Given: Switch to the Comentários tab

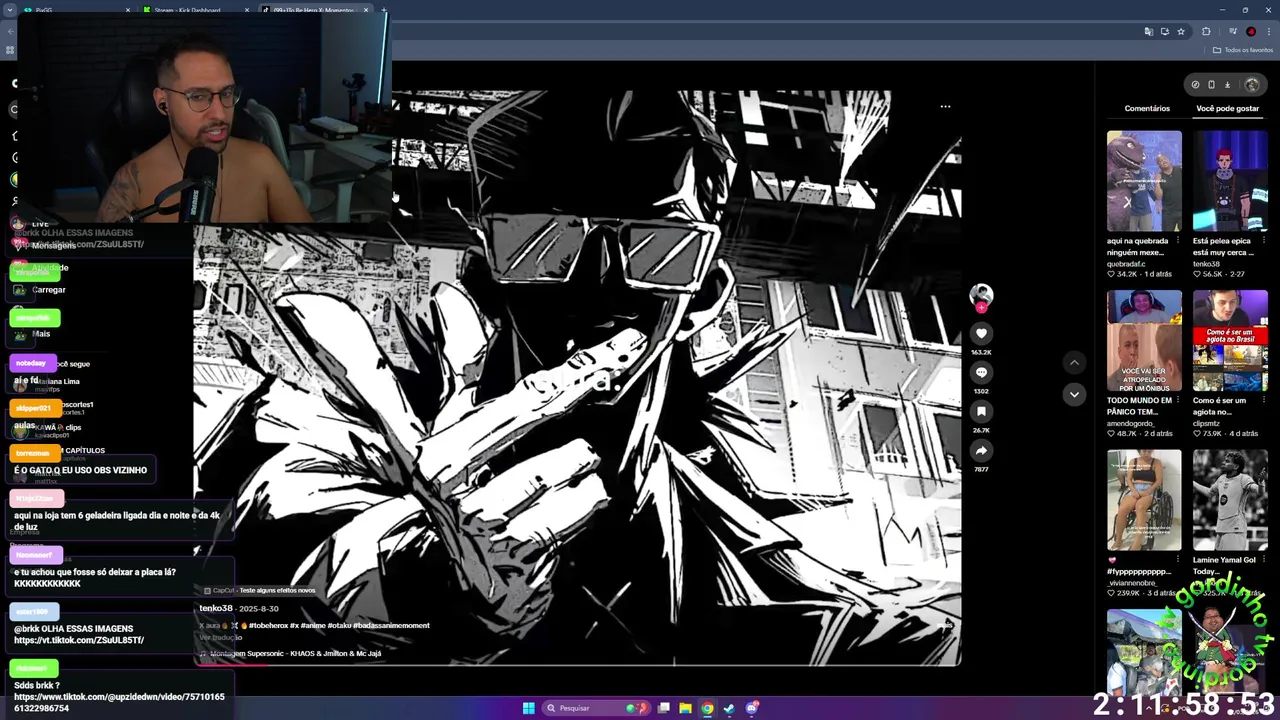Looking at the screenshot, I should click(1147, 108).
